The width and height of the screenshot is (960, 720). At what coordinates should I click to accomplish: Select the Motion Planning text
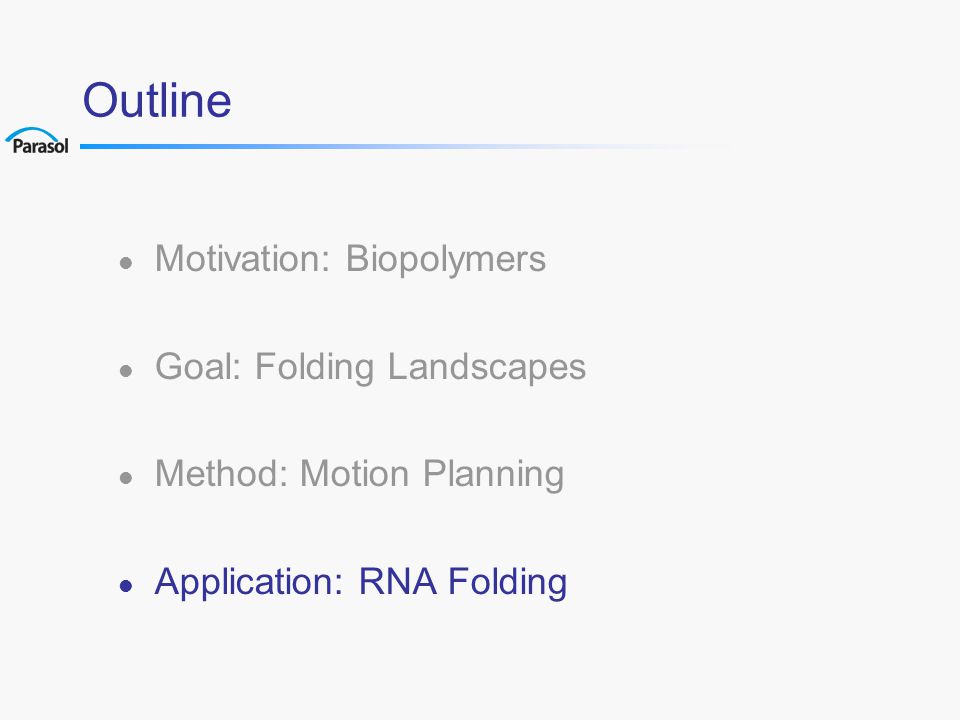(x=432, y=475)
